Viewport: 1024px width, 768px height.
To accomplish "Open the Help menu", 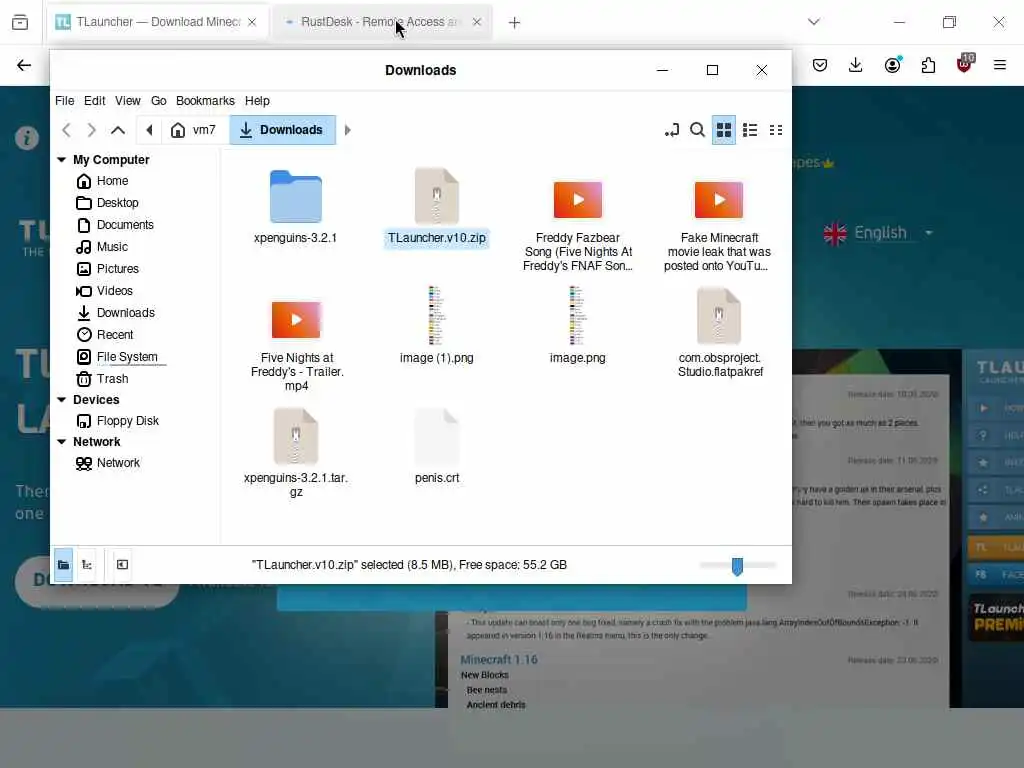I will [x=257, y=101].
